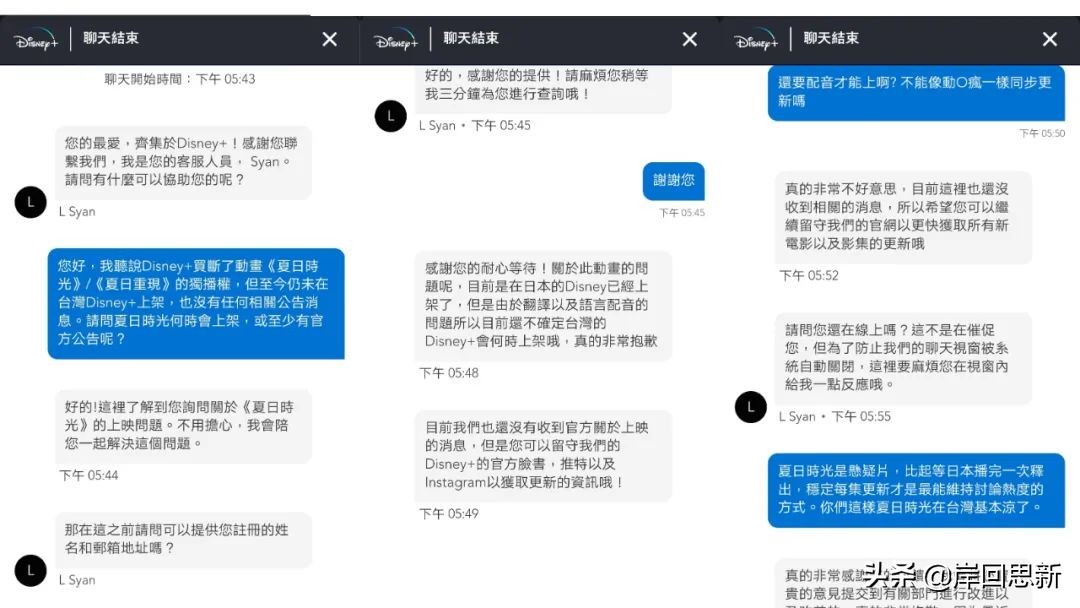Click 聊天結束 title above the 聊天開始時間 line
Image resolution: width=1080 pixels, height=608 pixels.
111,38
